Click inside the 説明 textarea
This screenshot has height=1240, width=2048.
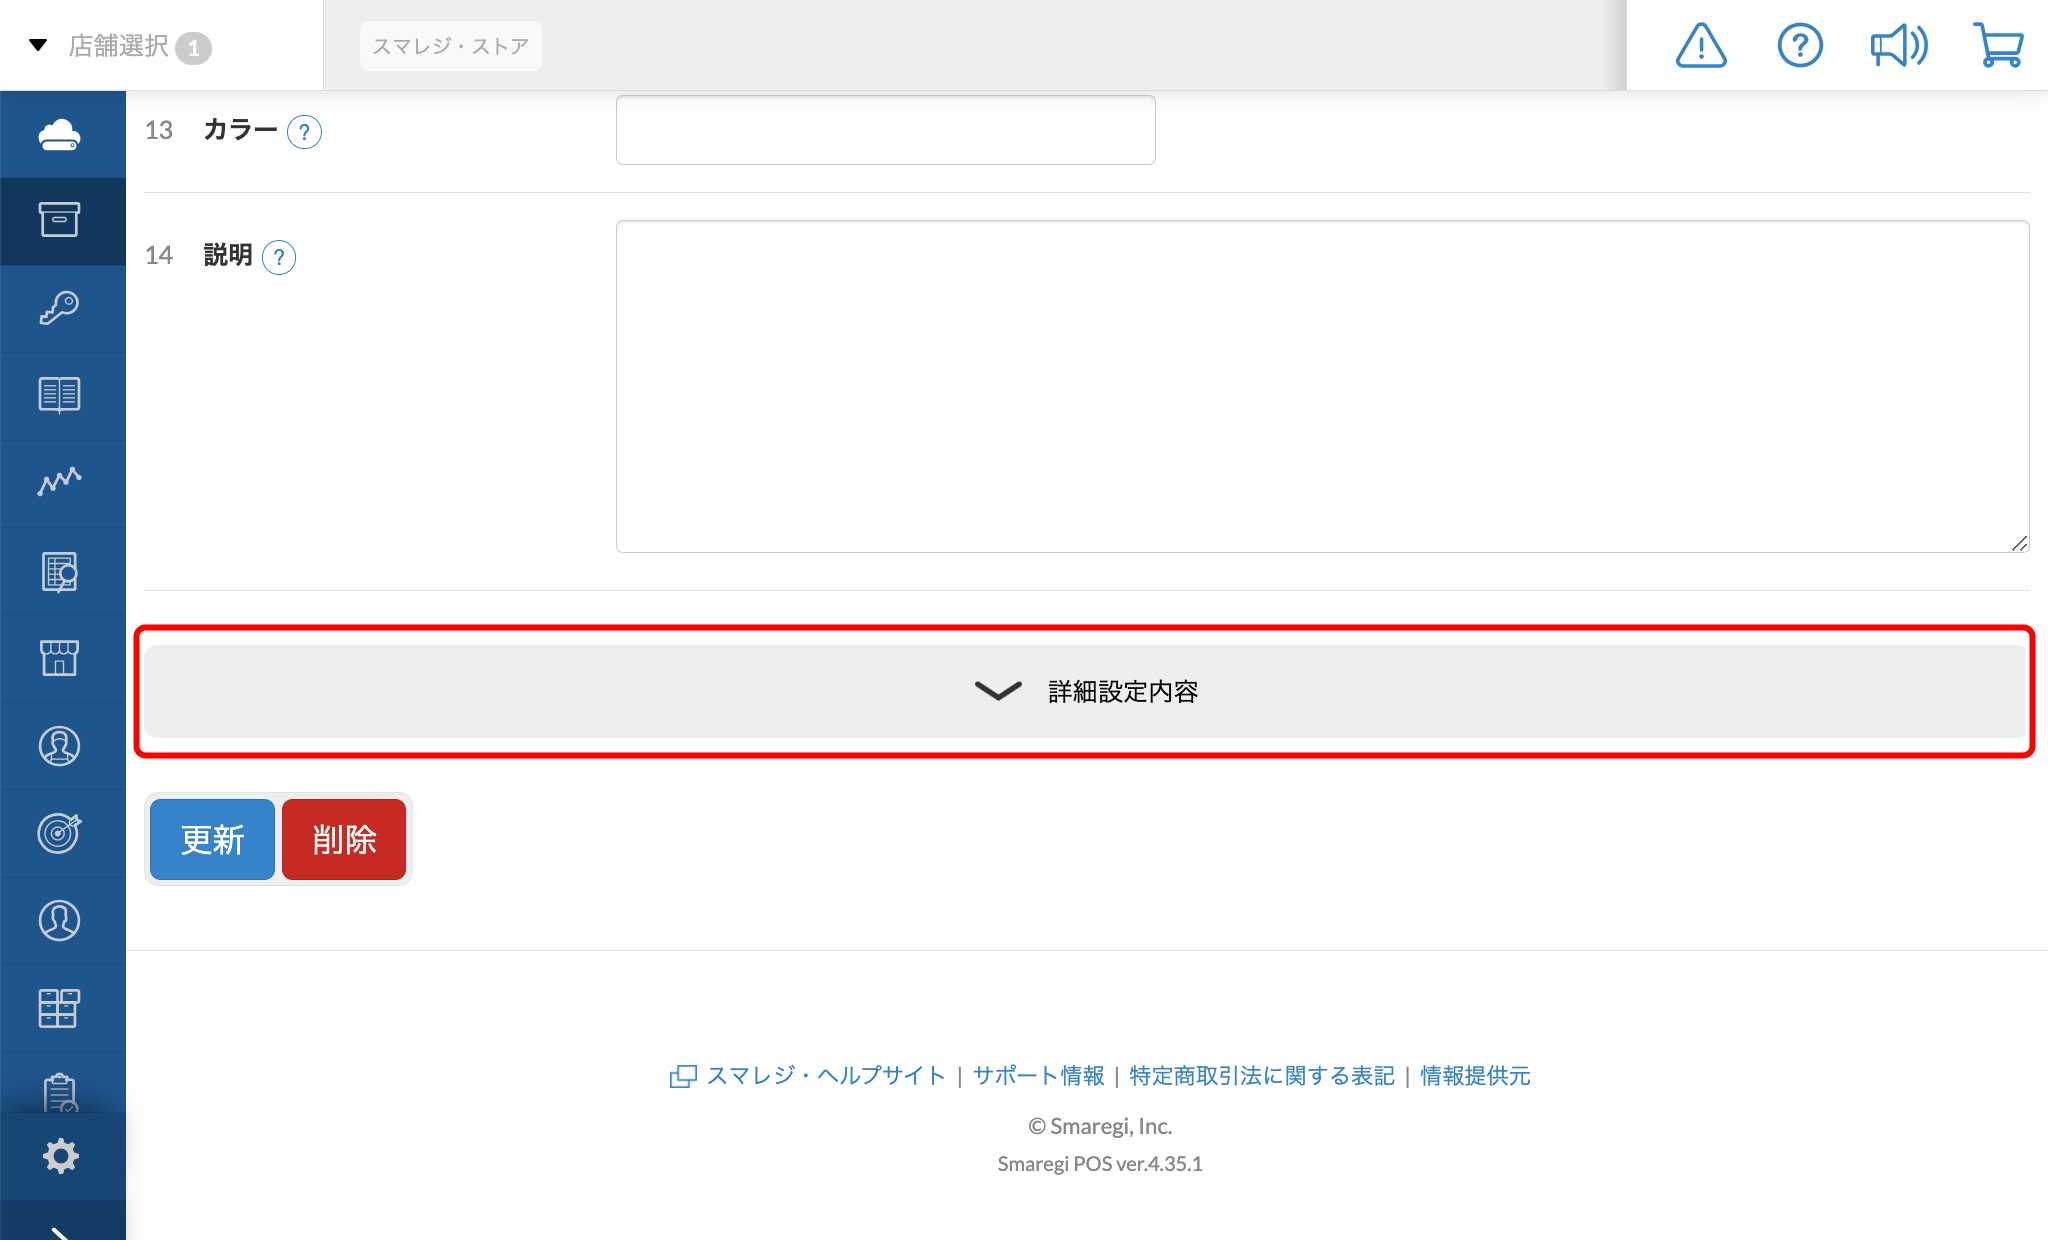coord(1322,386)
